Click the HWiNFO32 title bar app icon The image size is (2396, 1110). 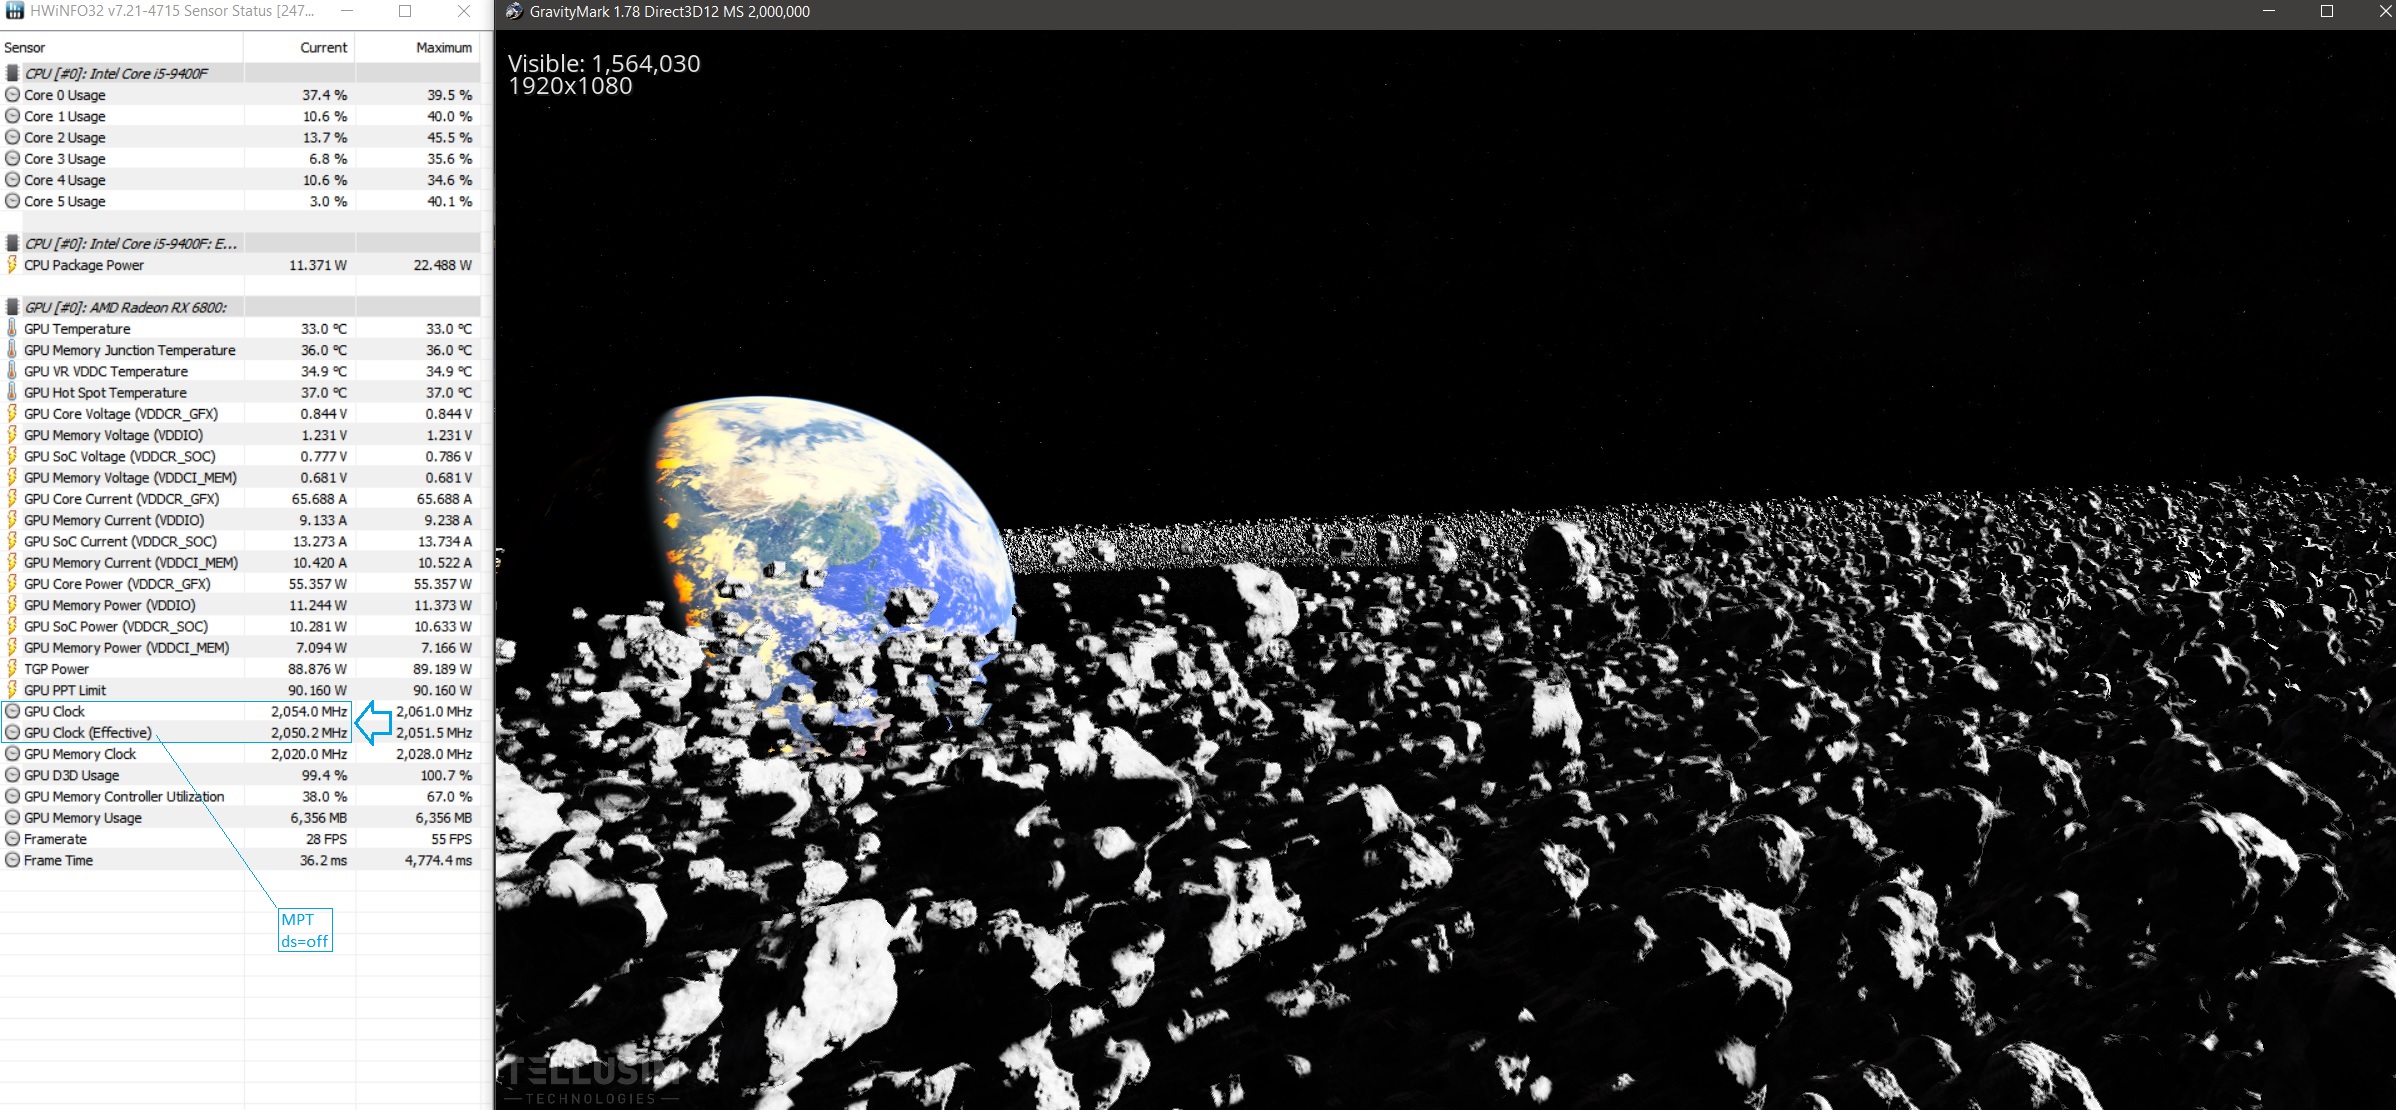(14, 11)
